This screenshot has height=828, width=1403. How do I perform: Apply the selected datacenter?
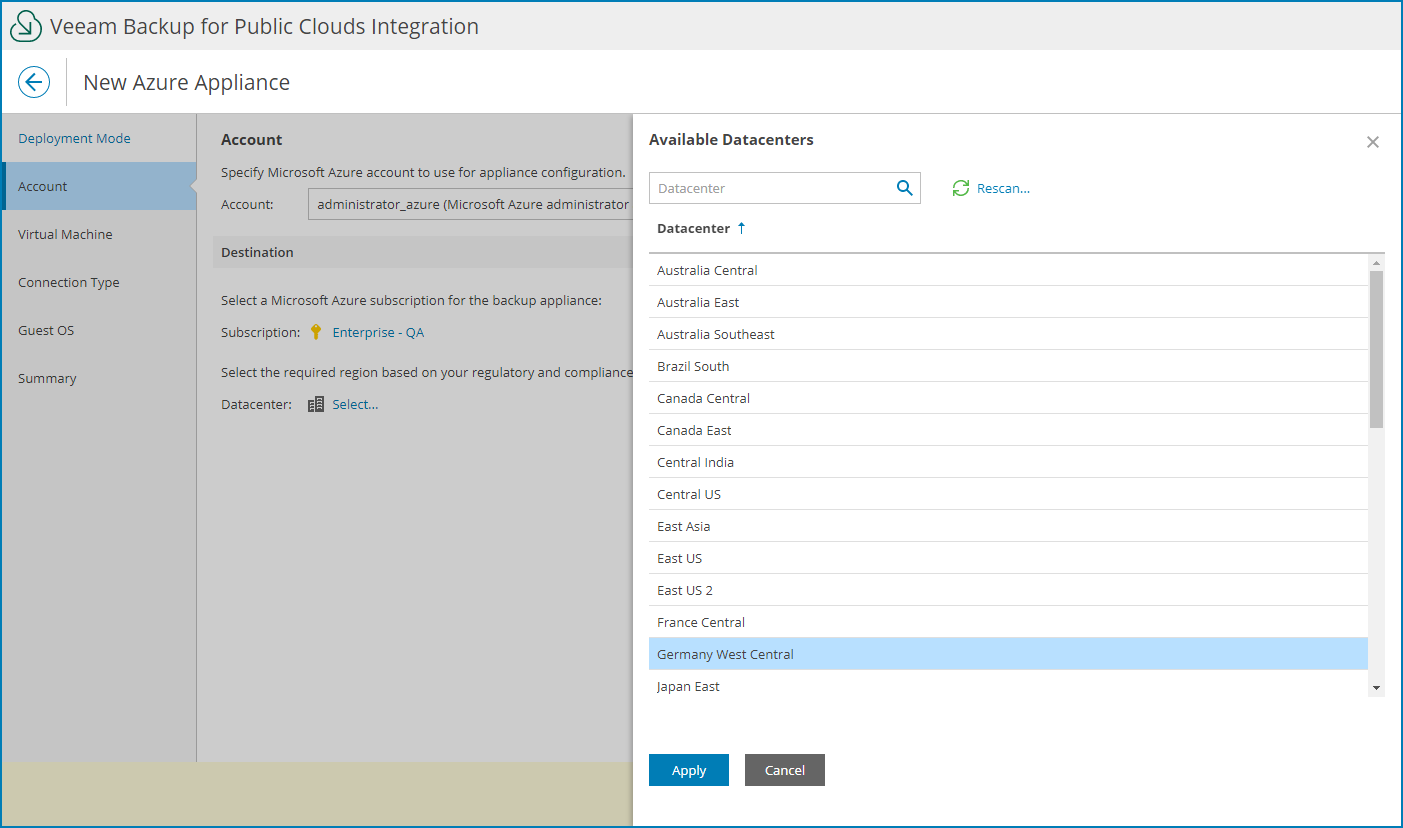click(688, 770)
